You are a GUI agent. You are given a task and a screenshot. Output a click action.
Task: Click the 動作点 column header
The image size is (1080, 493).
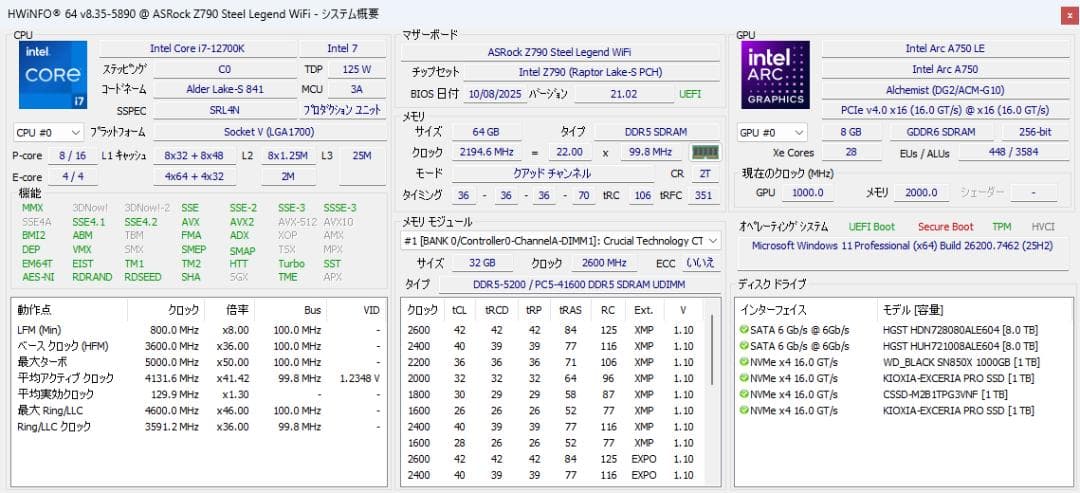70,310
